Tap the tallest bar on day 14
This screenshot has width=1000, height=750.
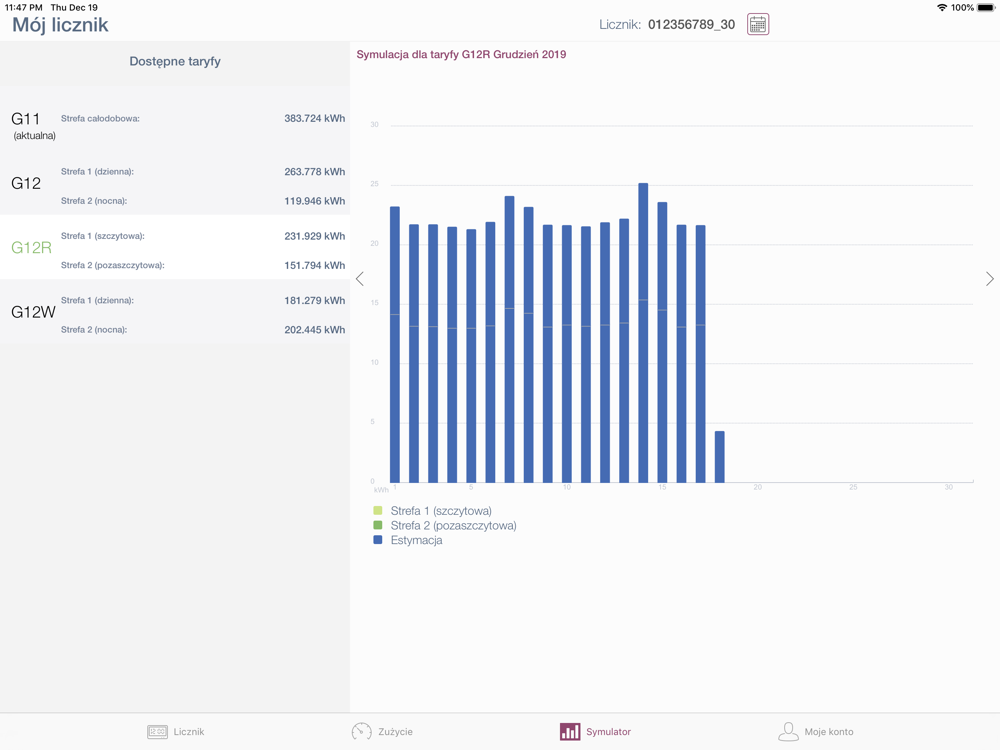[643, 330]
